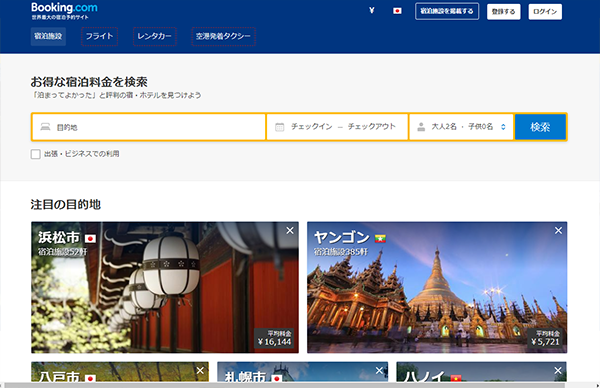Dismiss the 浜松市 destination card
This screenshot has height=388, width=600.
pyautogui.click(x=290, y=230)
